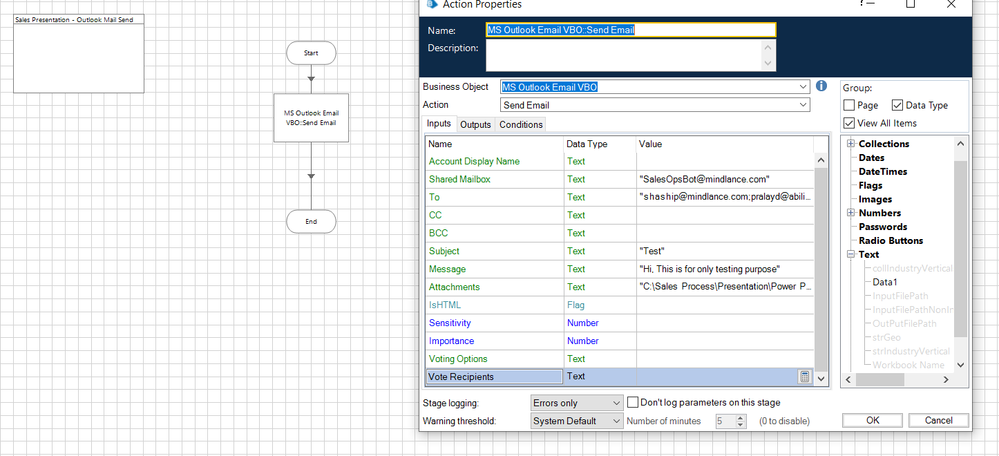Click the OK button
Viewport: 999px width, 456px height.
click(x=872, y=421)
